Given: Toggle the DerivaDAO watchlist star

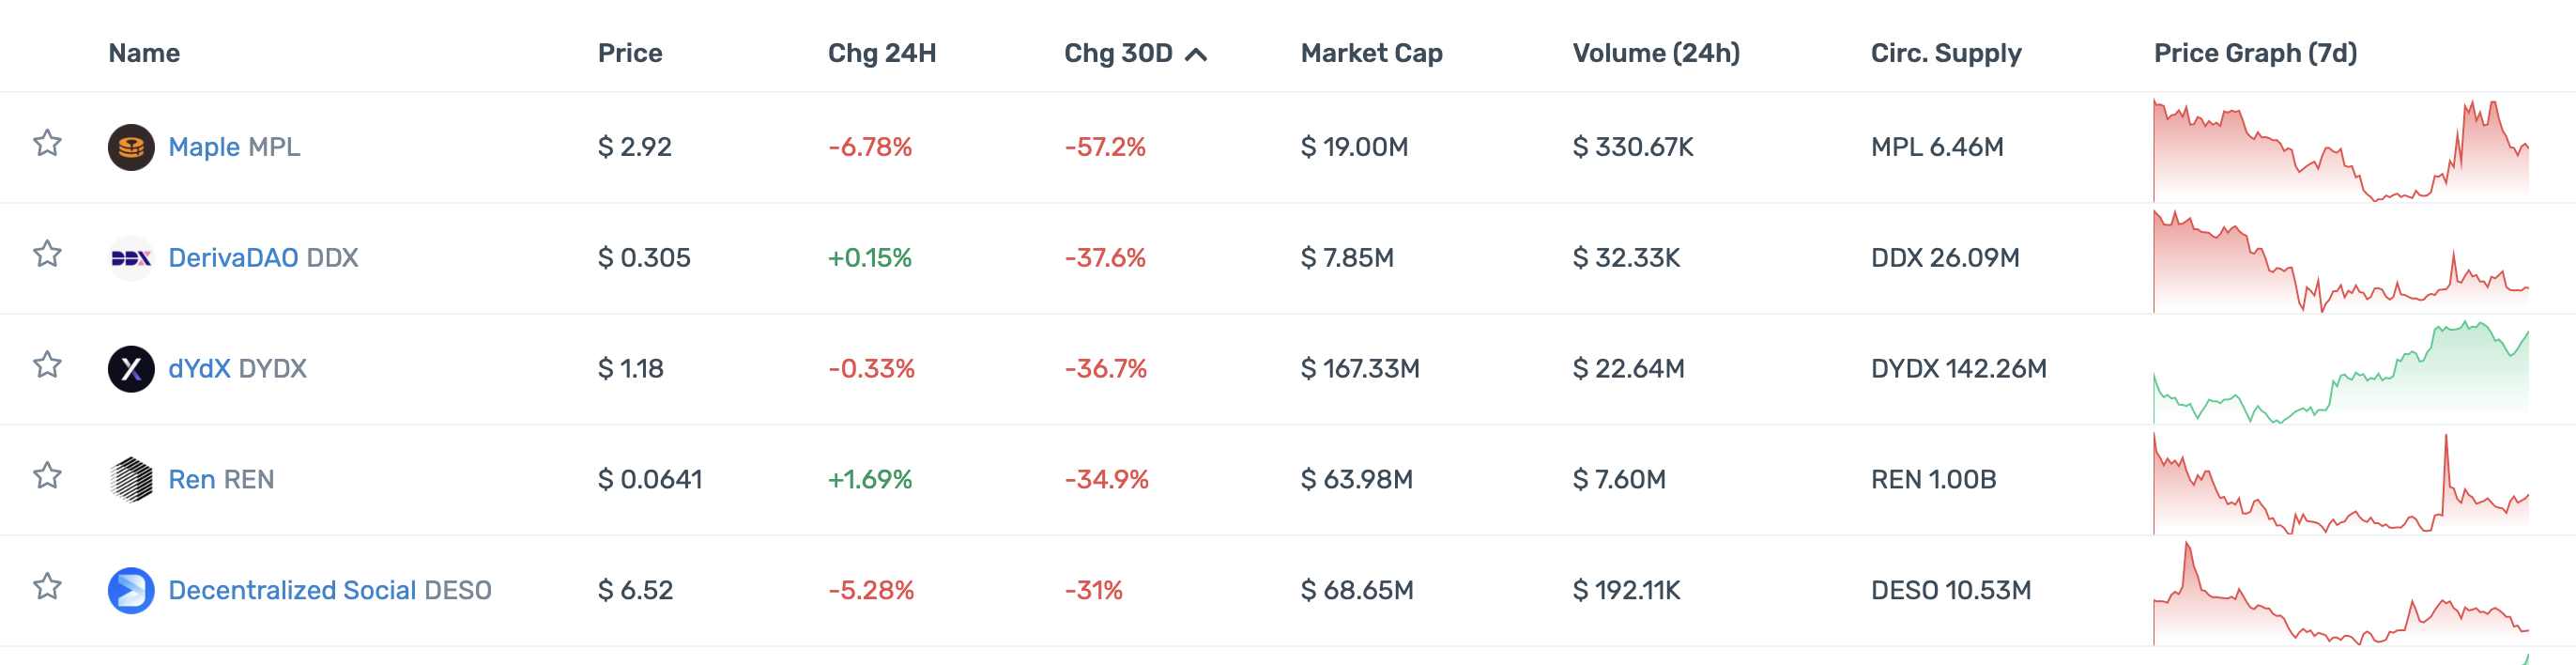Looking at the screenshot, I should [x=47, y=255].
